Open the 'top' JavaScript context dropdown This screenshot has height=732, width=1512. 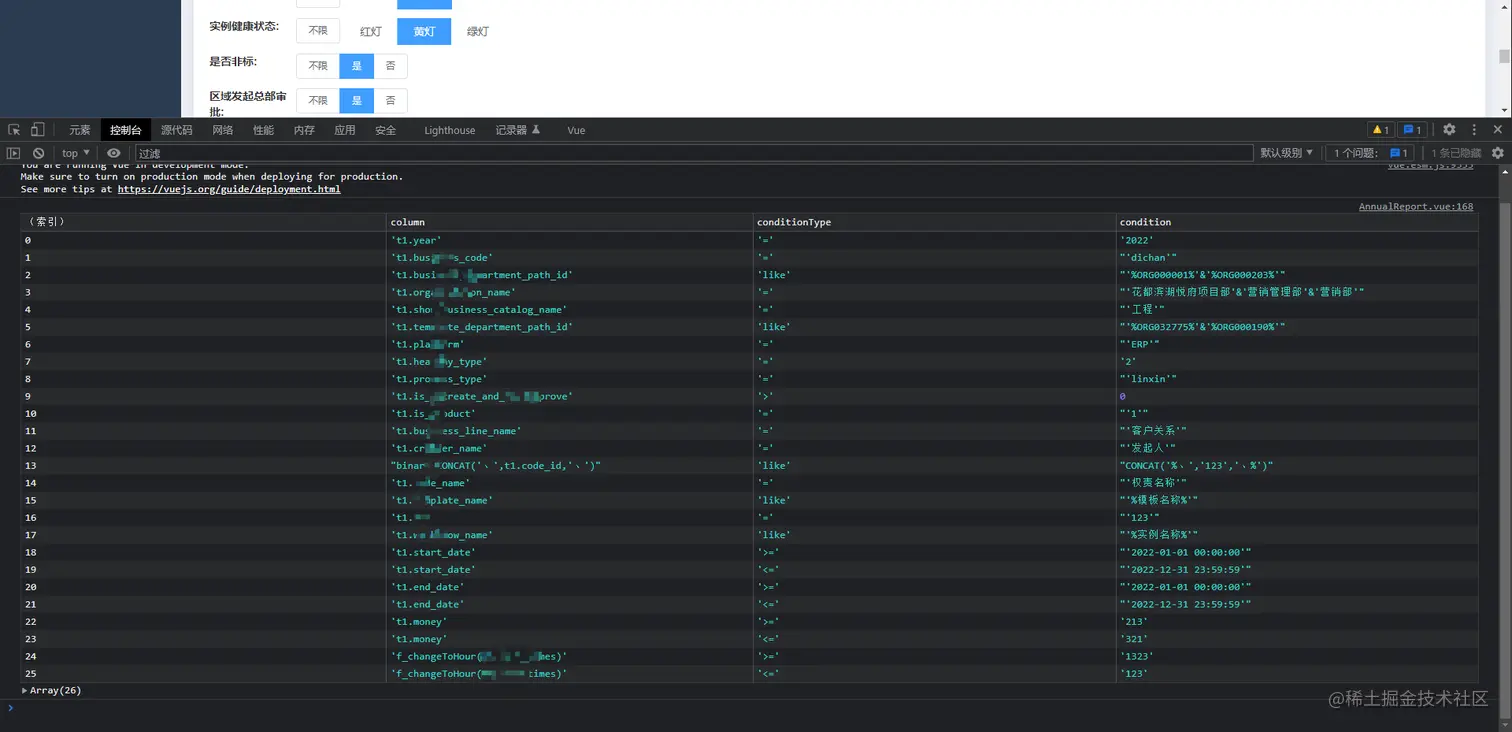[76, 153]
